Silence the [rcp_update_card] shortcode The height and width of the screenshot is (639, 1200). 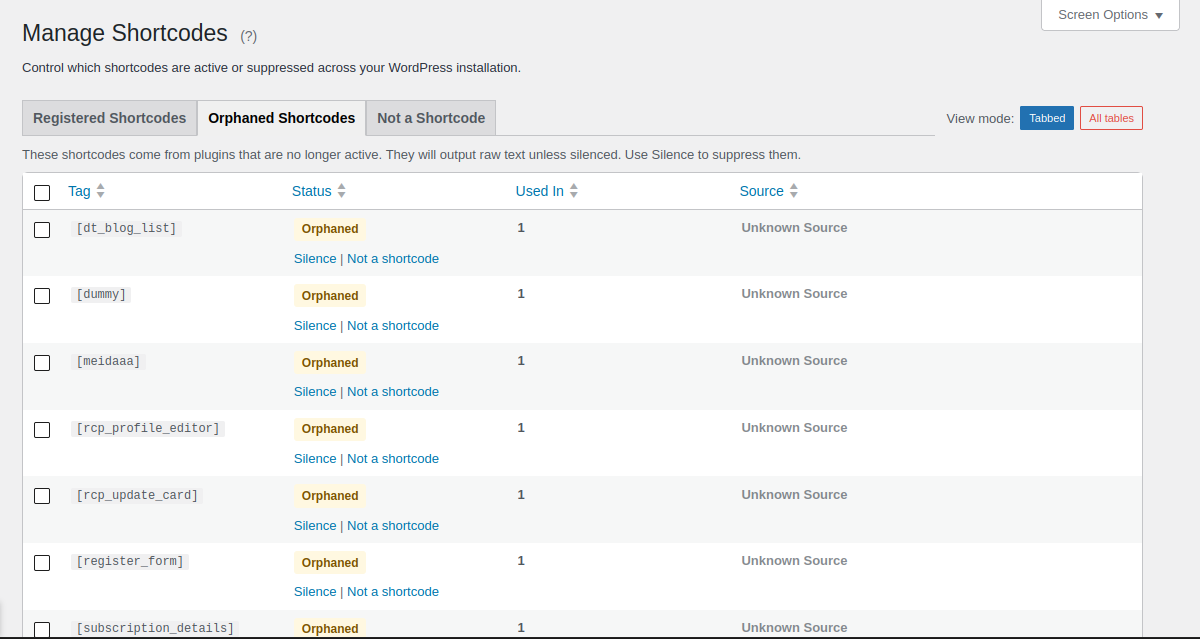[x=315, y=525]
